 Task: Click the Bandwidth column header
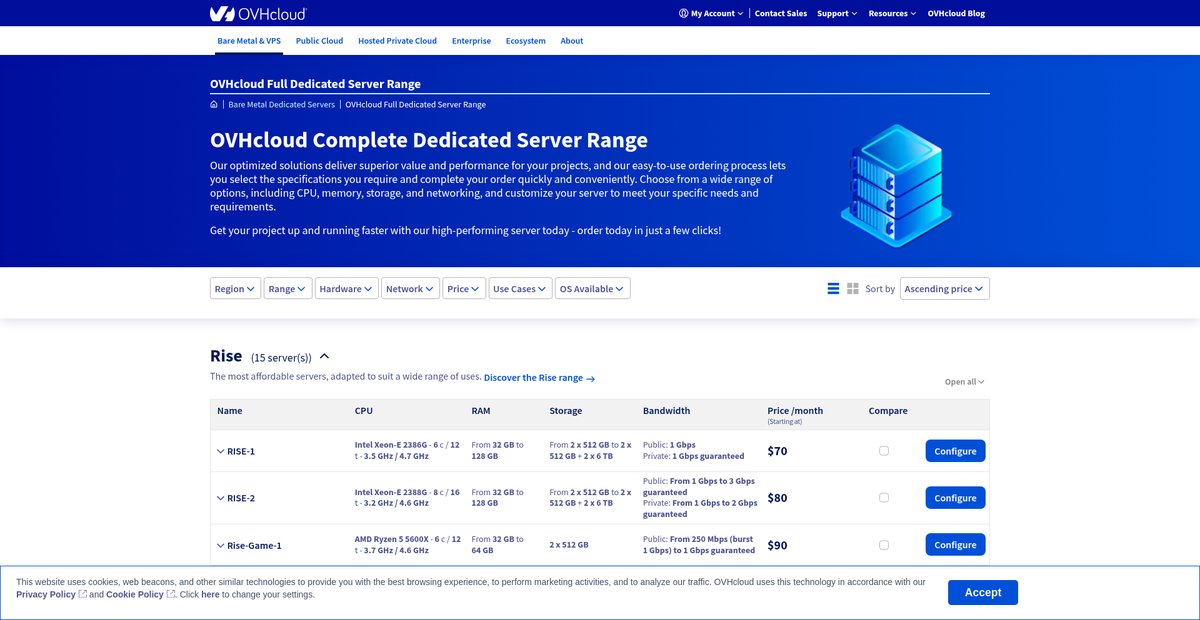(x=666, y=411)
